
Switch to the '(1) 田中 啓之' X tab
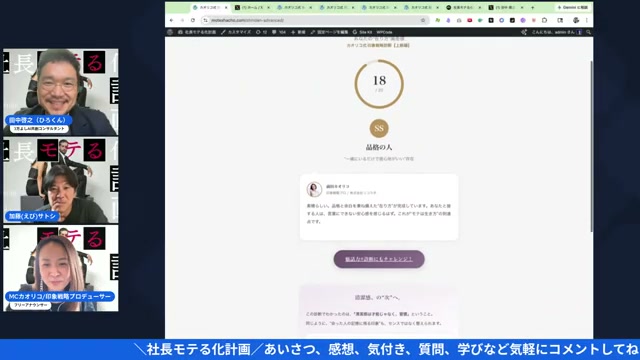tap(507, 7)
